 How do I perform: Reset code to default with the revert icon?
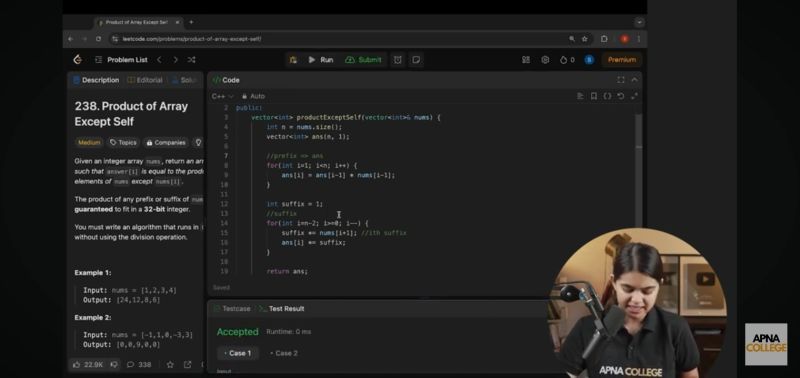click(620, 96)
